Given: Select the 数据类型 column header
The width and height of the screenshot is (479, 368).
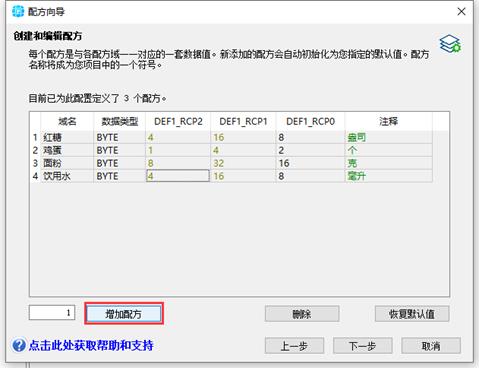Looking at the screenshot, I should (x=119, y=121).
